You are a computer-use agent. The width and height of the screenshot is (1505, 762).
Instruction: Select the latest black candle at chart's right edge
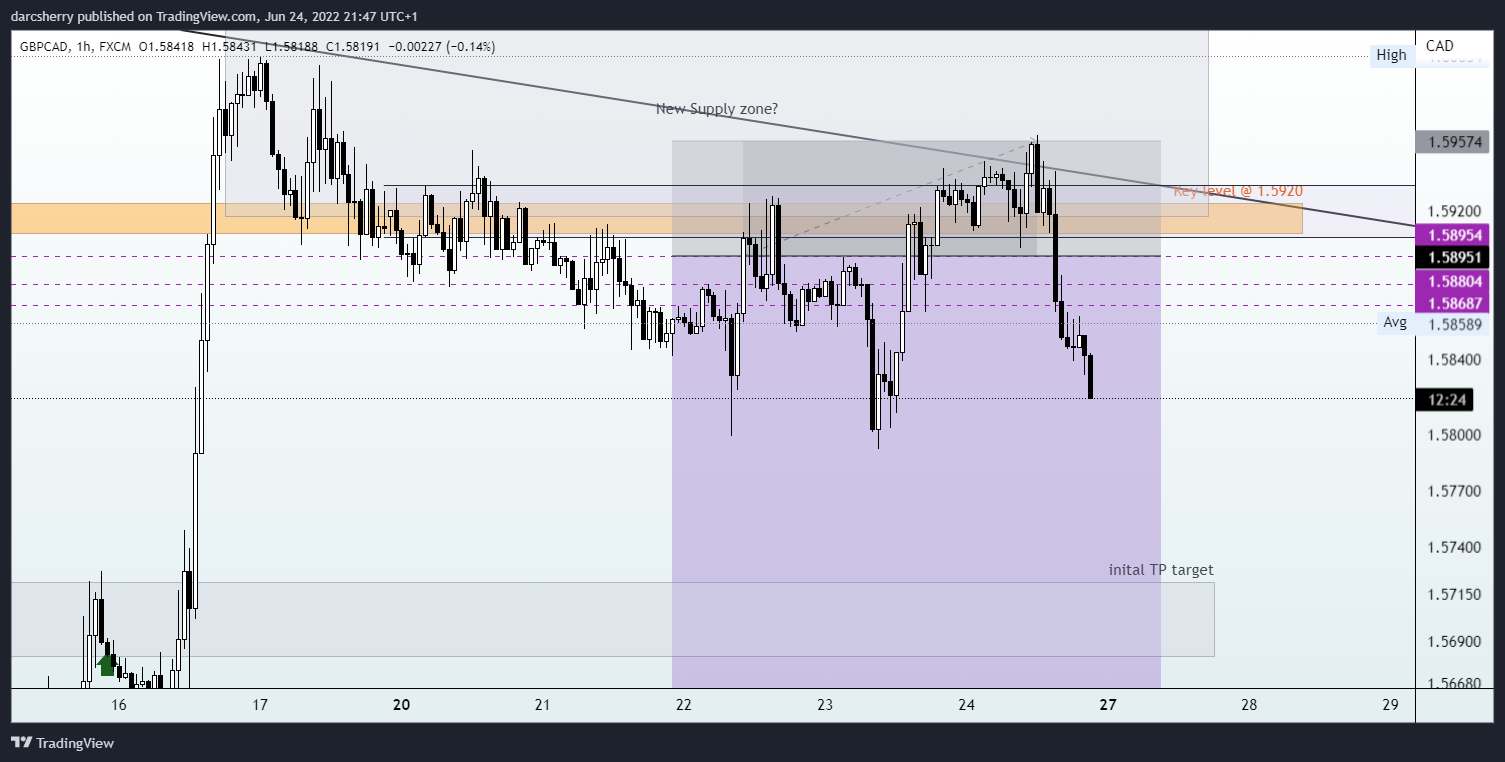tap(1090, 376)
